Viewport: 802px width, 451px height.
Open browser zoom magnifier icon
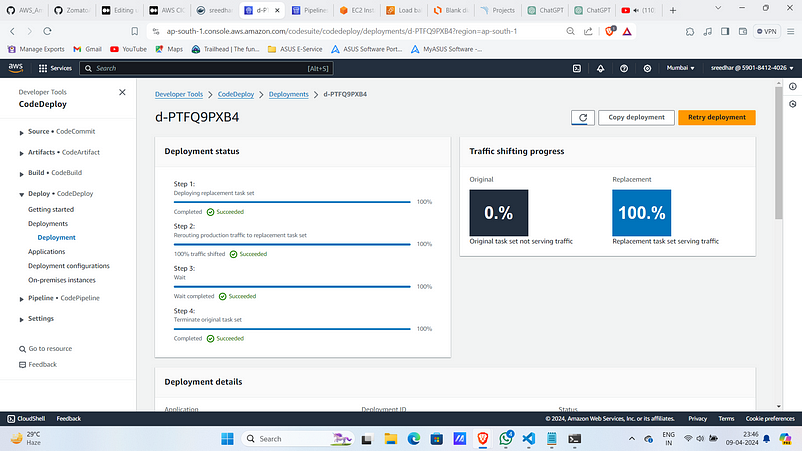click(x=570, y=31)
